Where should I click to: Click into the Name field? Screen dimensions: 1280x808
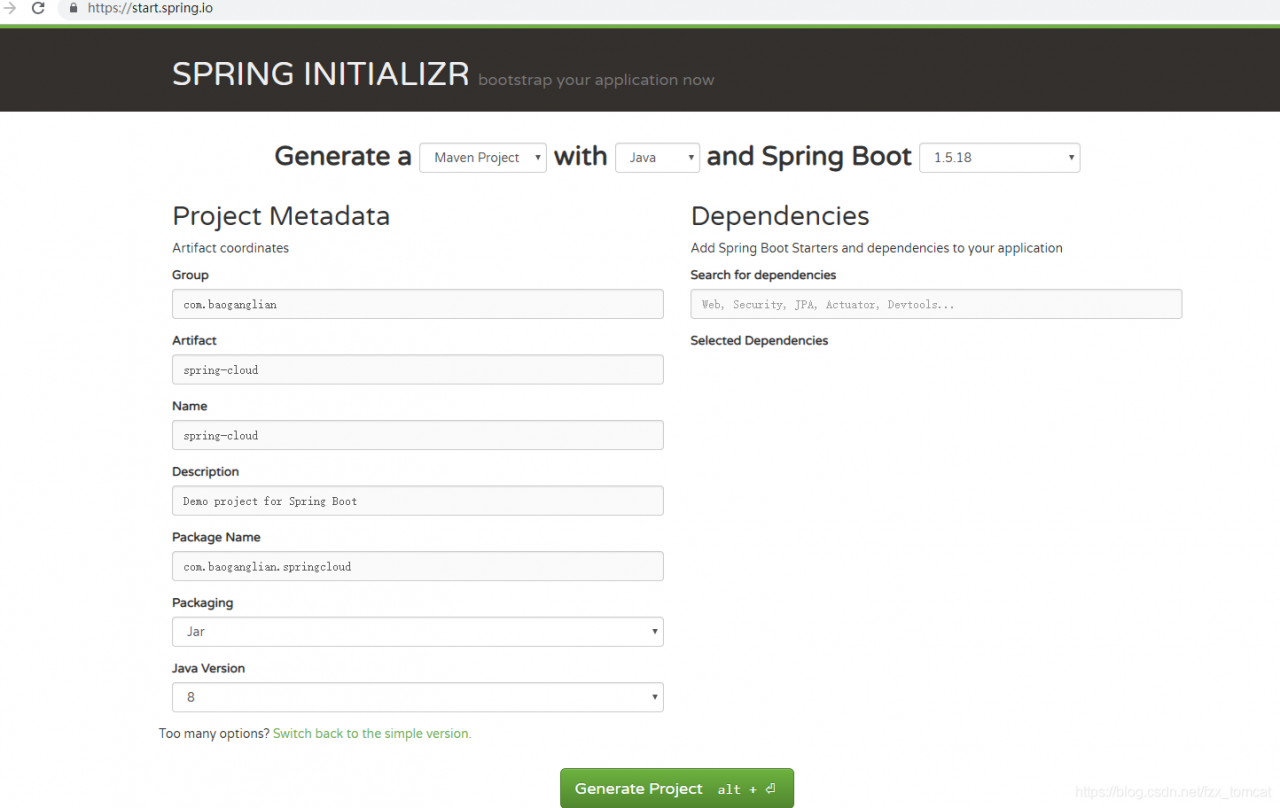418,435
